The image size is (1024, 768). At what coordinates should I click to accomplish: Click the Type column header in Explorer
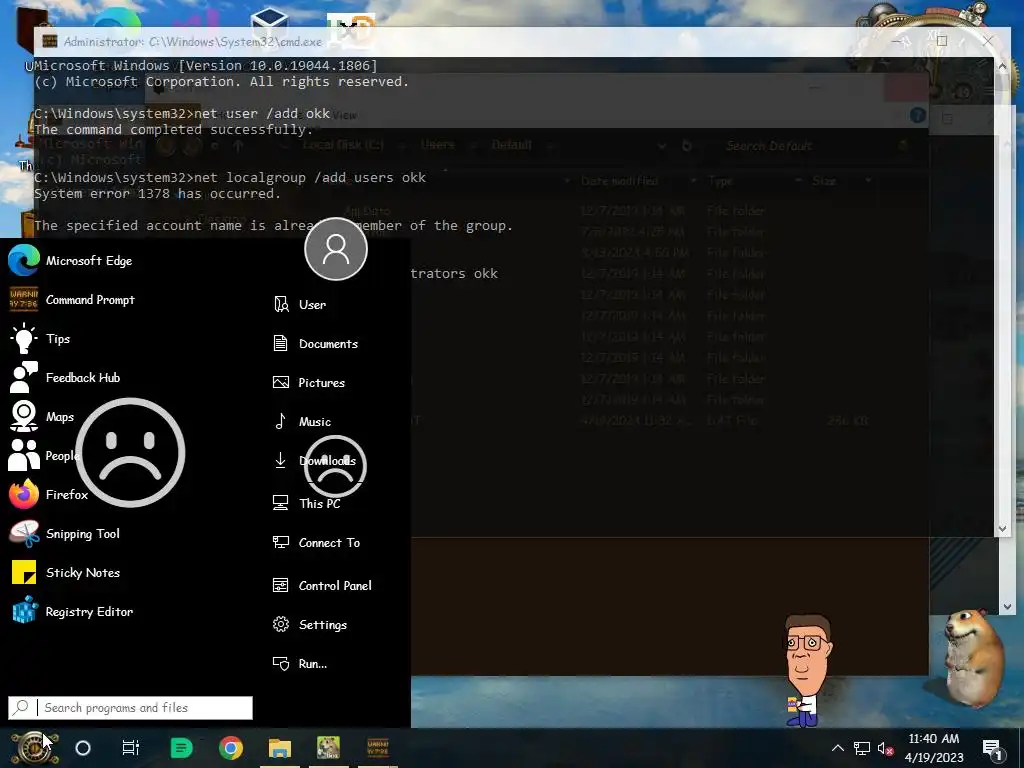(x=720, y=181)
